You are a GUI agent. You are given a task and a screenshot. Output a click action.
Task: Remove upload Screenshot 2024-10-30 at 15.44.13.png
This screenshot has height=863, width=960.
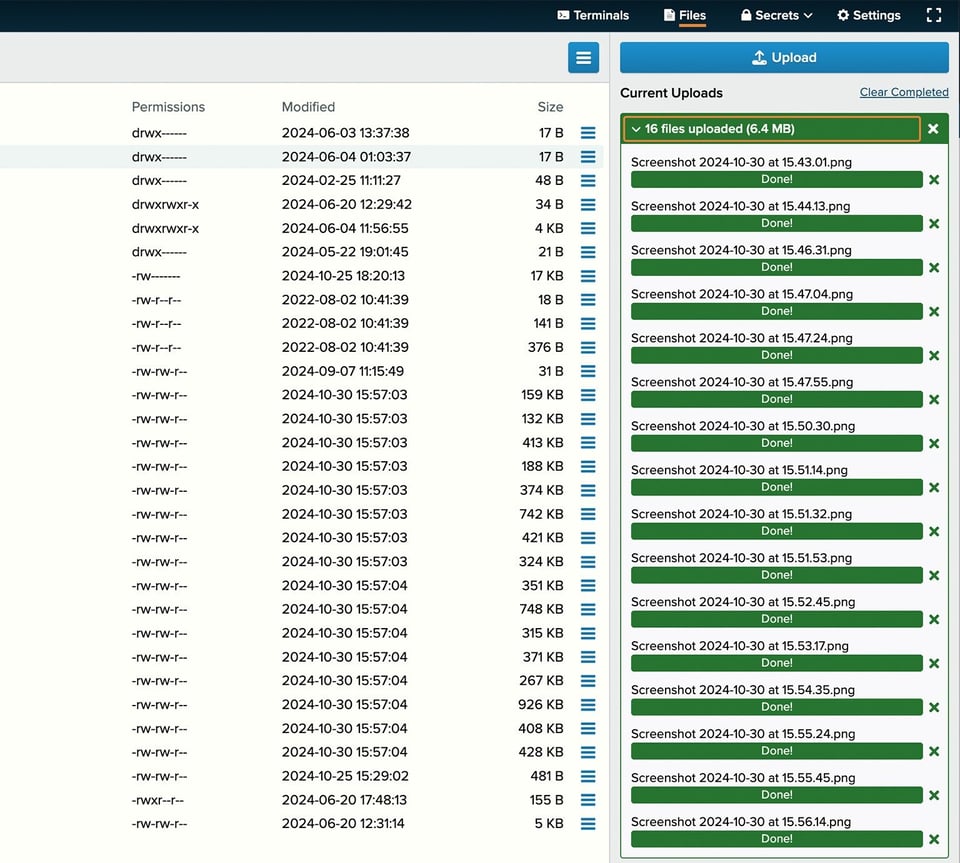click(934, 223)
